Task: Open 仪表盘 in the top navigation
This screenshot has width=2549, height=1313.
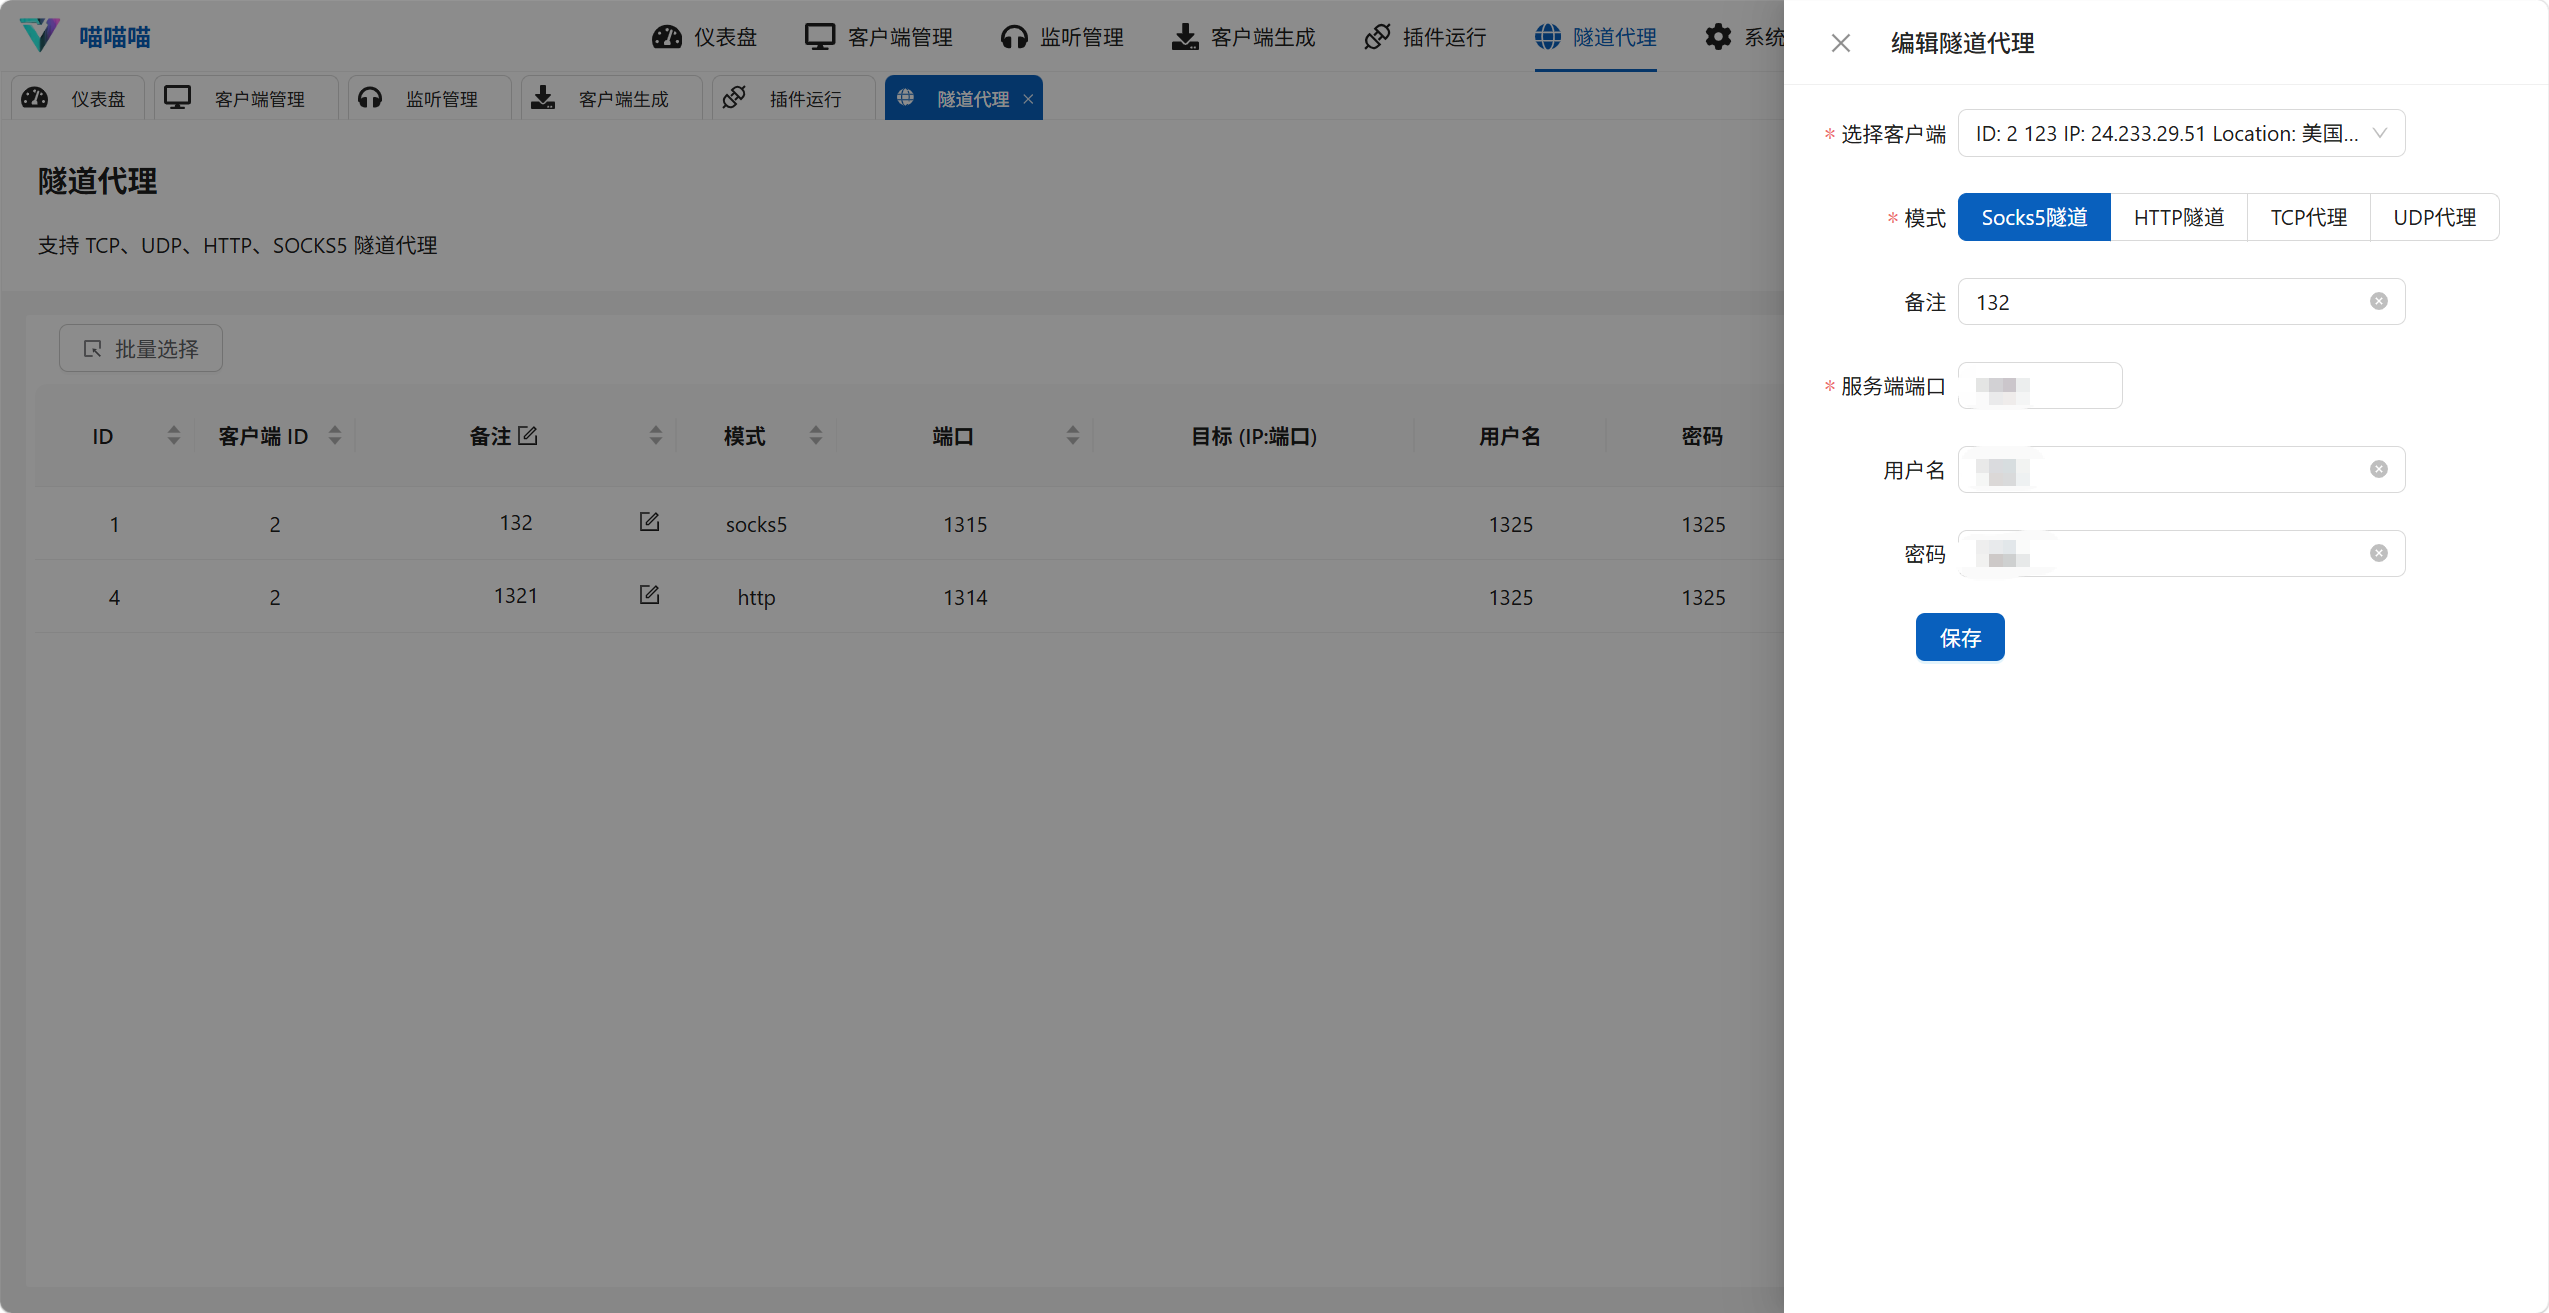Action: [704, 37]
